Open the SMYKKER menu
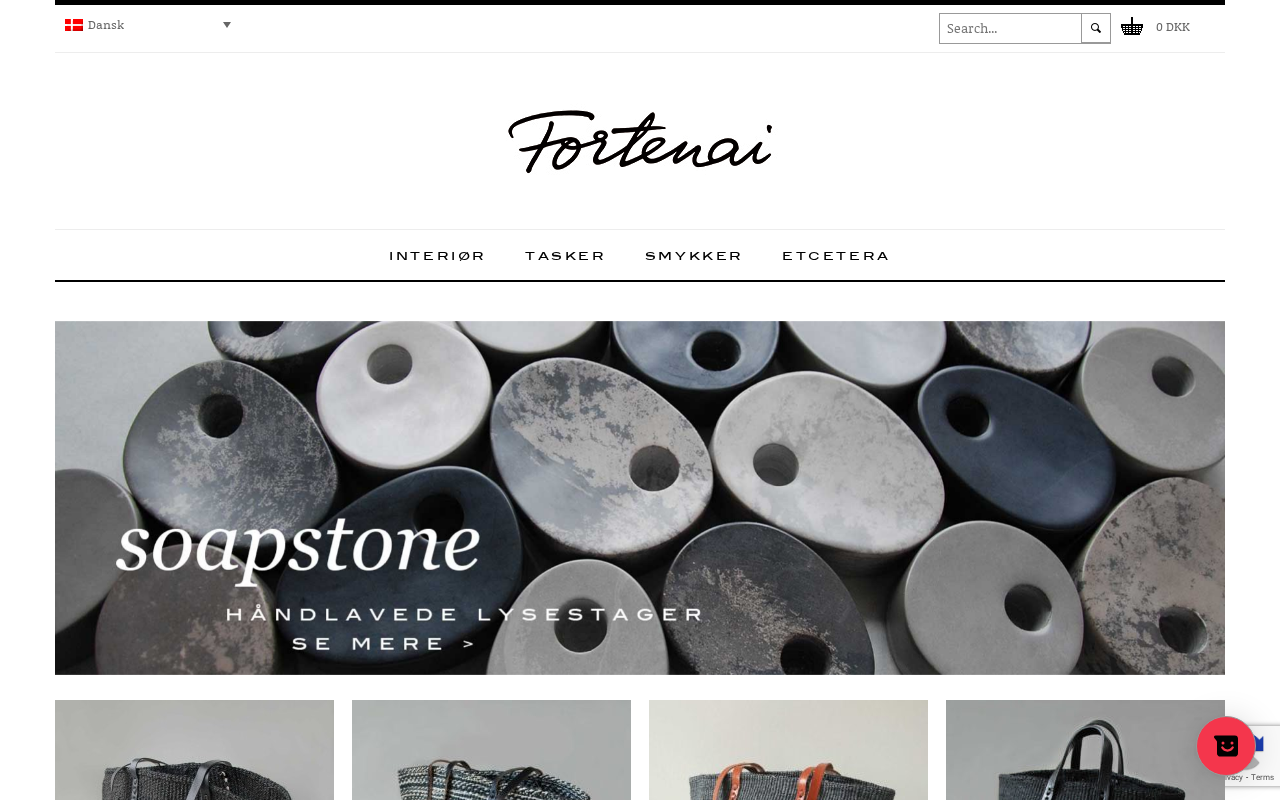Screen dimensions: 1280x800 [x=693, y=256]
